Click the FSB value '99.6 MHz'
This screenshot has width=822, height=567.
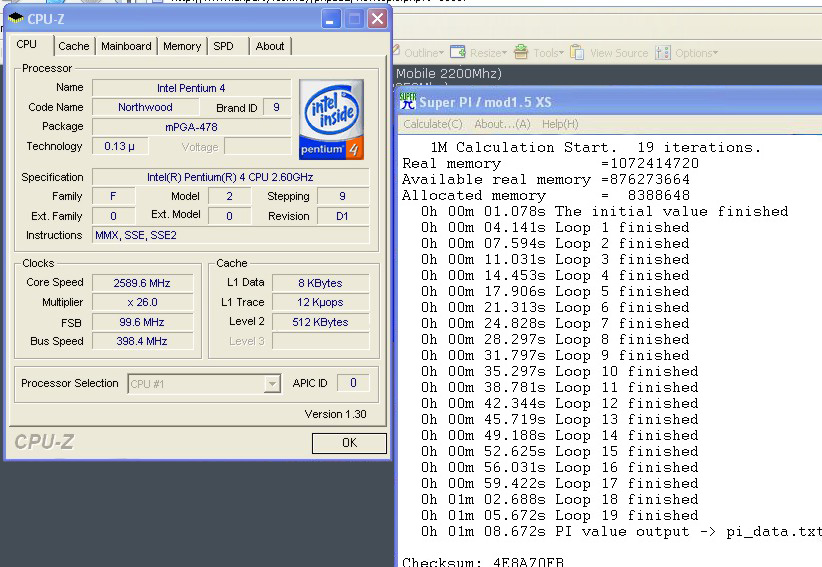point(142,322)
